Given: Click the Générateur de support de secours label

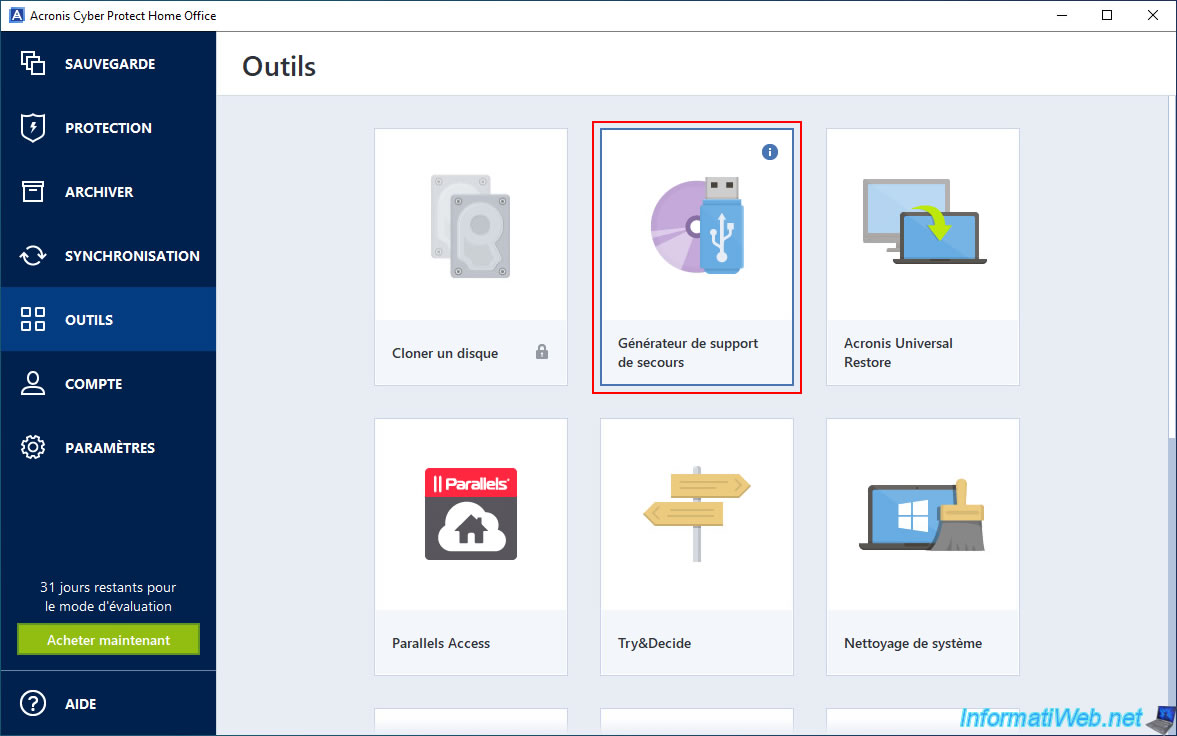Looking at the screenshot, I should (x=688, y=353).
